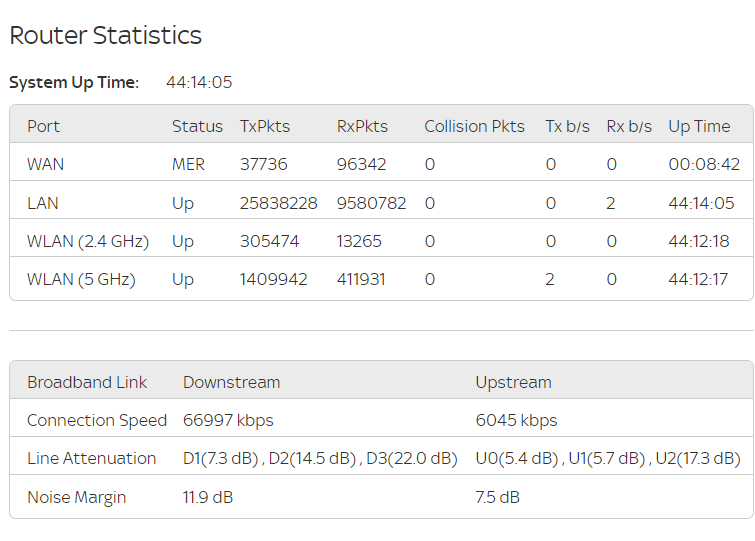Click the Broadband Link header cell
The height and width of the screenshot is (541, 755).
tap(87, 382)
